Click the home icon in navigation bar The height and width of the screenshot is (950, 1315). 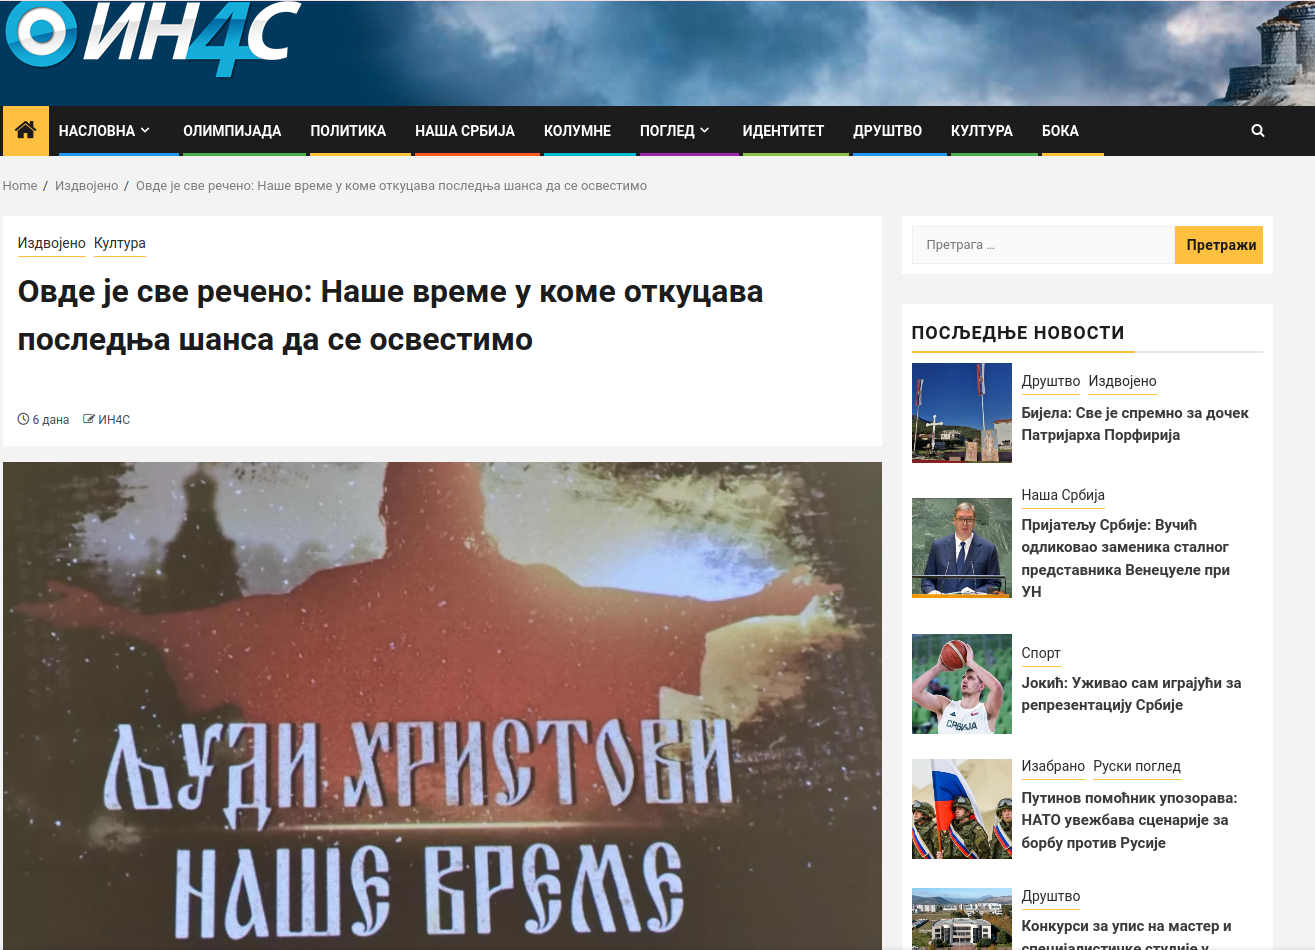26,130
